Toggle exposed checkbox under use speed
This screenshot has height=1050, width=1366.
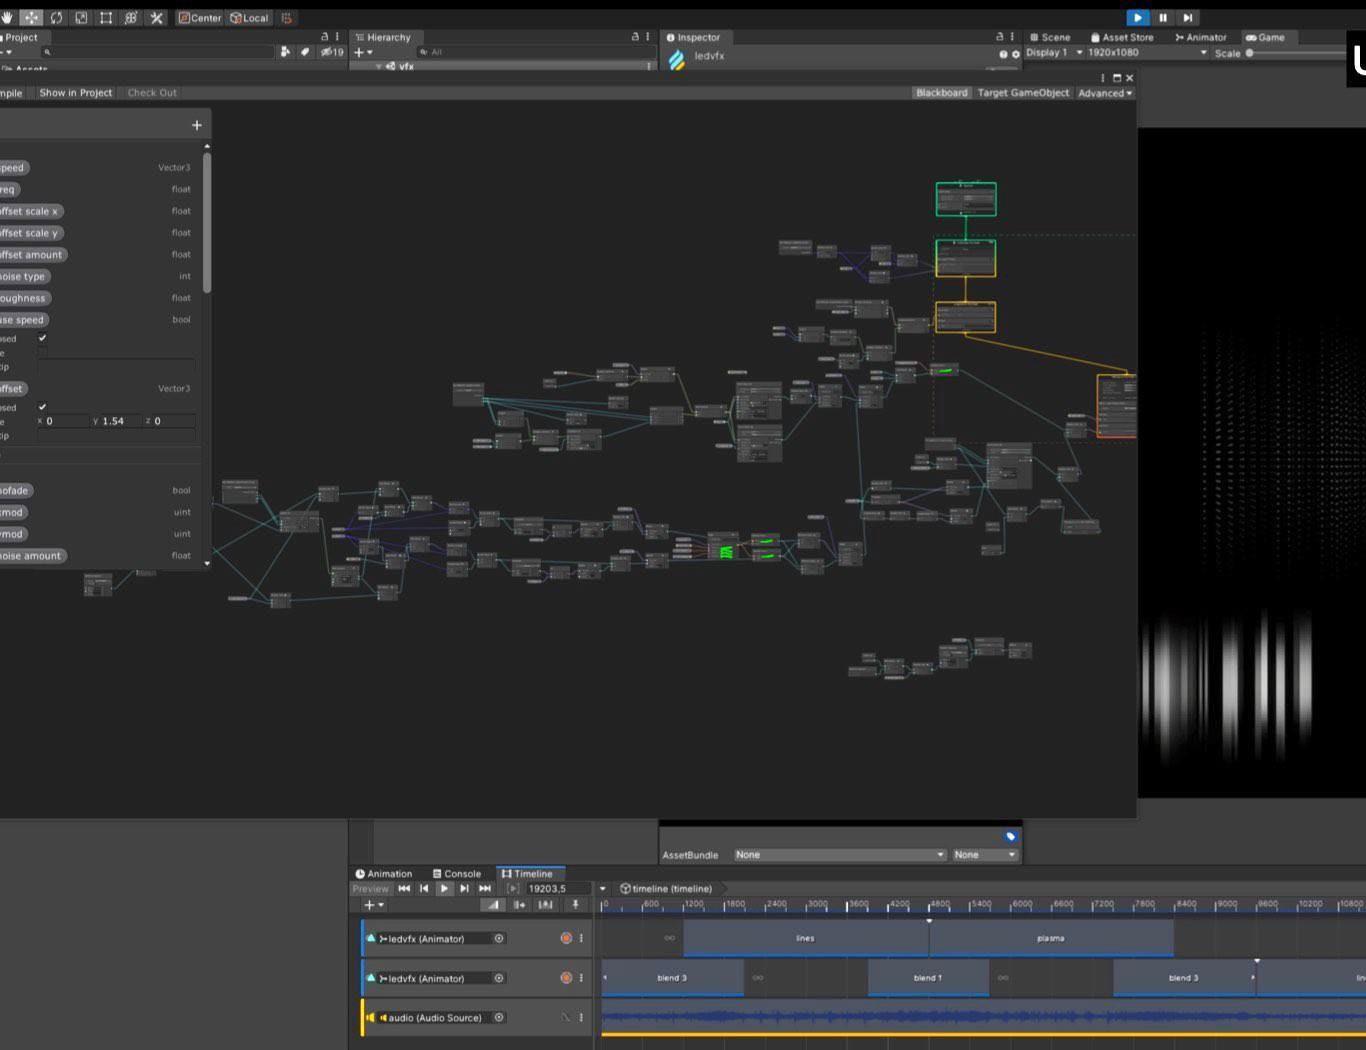pyautogui.click(x=42, y=338)
